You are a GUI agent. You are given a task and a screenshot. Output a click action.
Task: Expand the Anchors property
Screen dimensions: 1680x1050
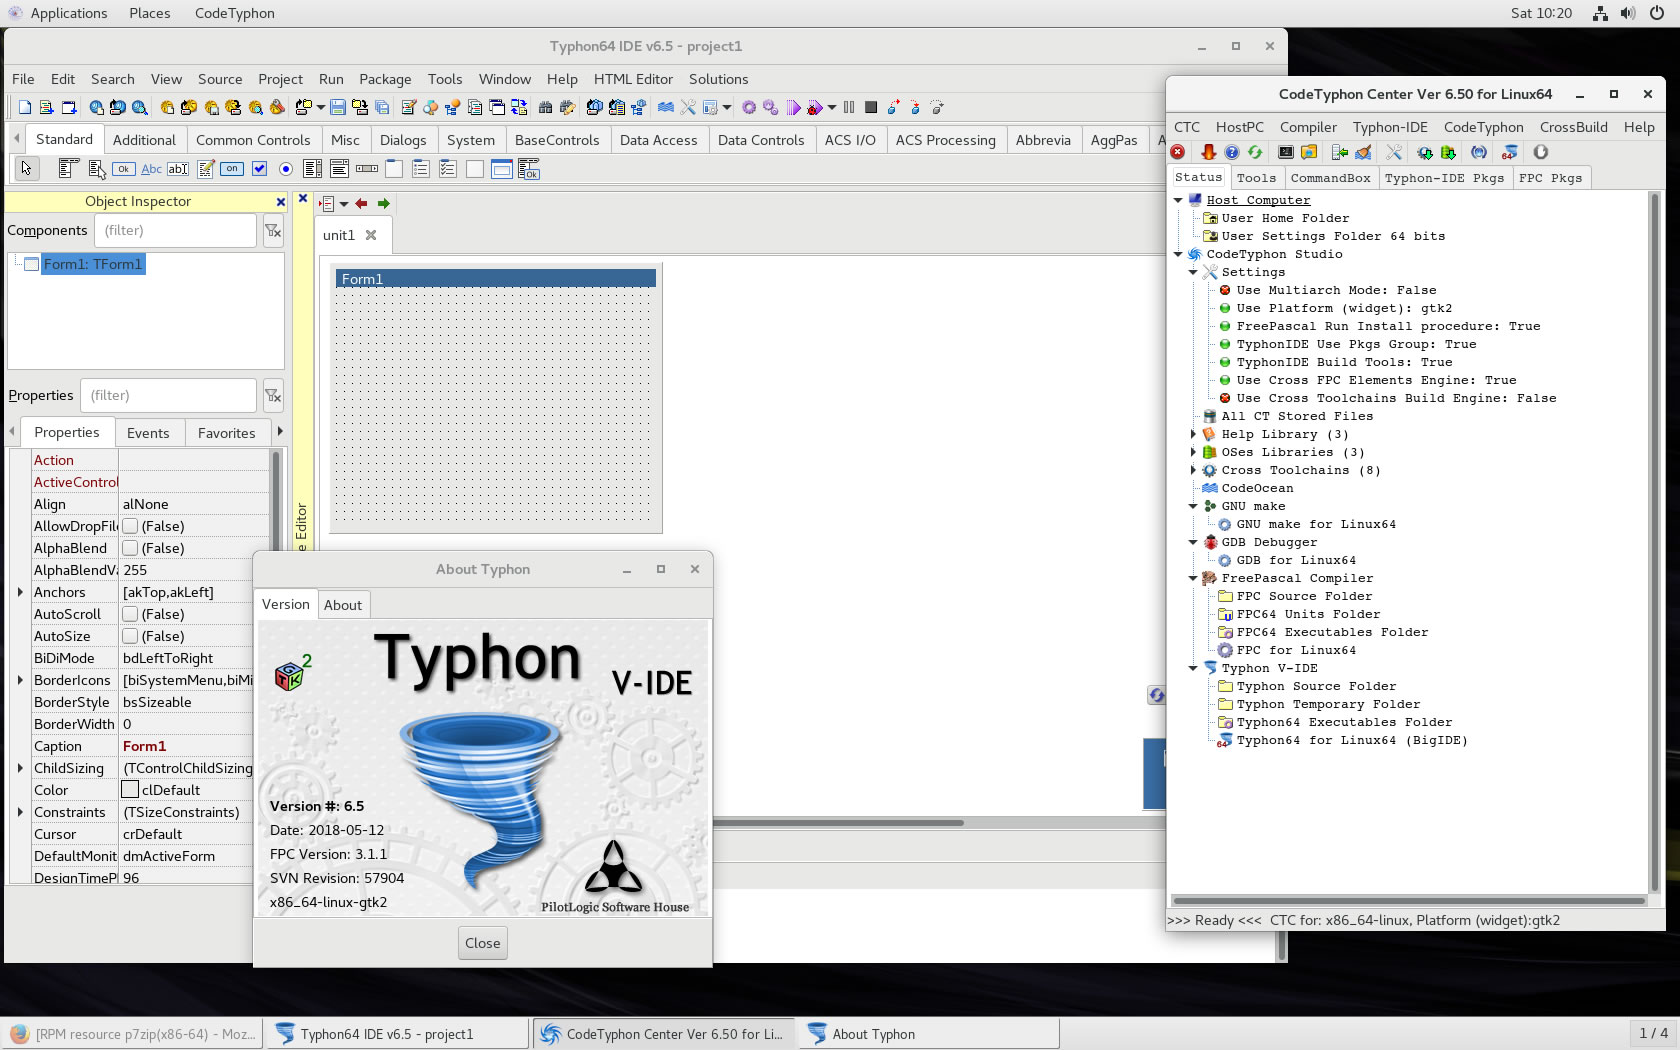20,592
